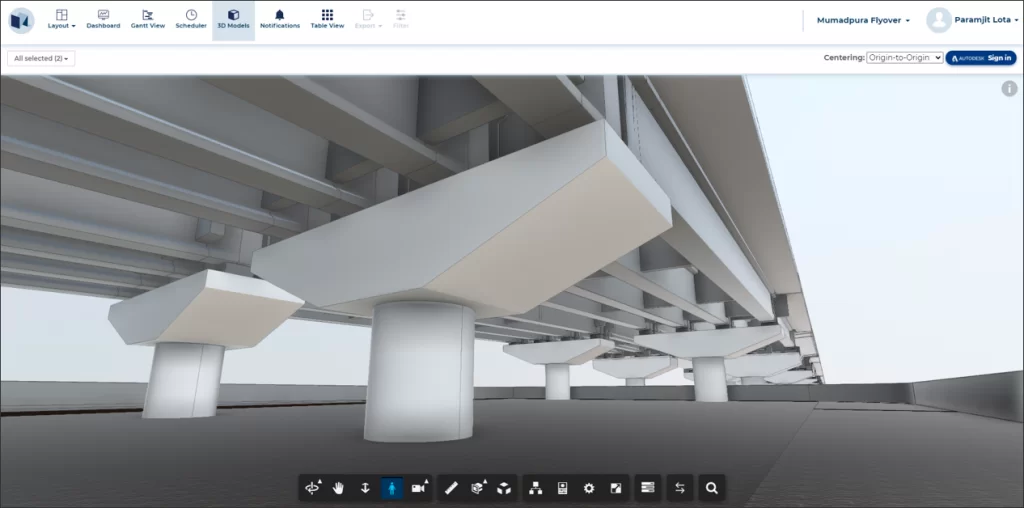Open the Mumadpura Flyover project selector
Viewport: 1024px width, 508px height.
click(x=863, y=20)
